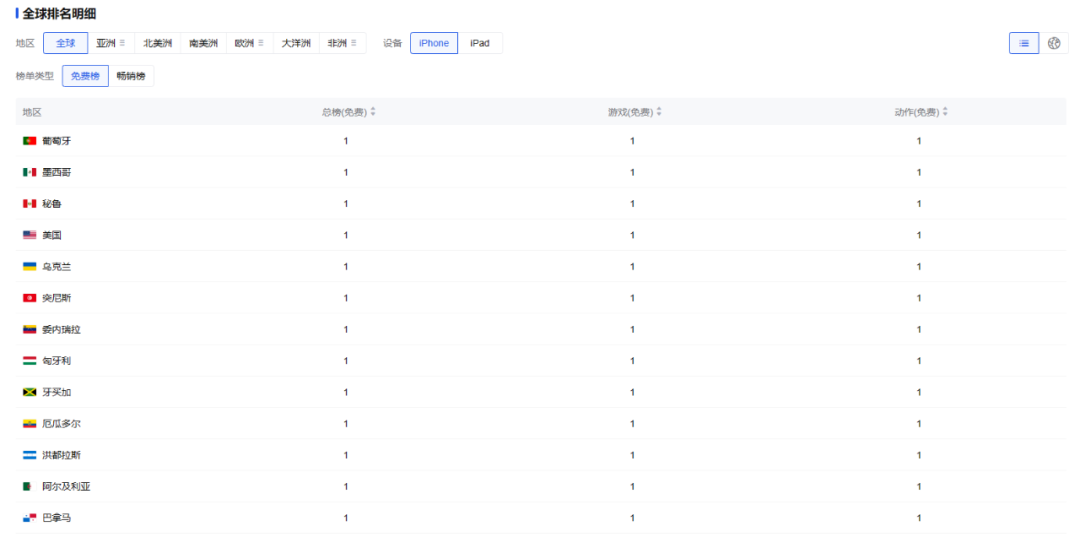Screen dimensions: 1080x537
Task: Select the 免费榜 chart type
Action: [85, 76]
